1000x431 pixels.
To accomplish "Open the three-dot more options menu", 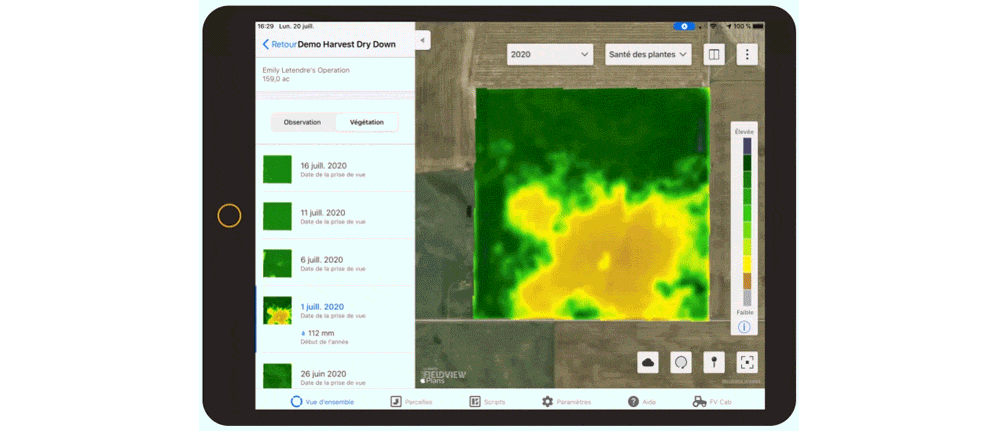I will click(747, 55).
